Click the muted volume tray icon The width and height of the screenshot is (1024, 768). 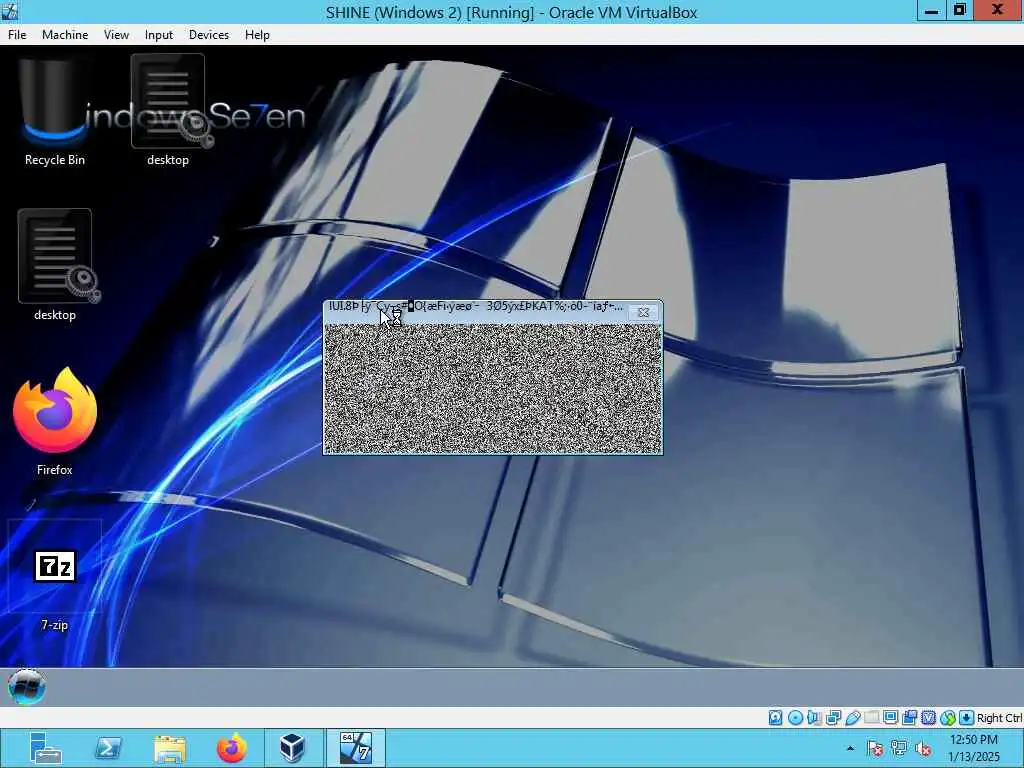tap(923, 748)
